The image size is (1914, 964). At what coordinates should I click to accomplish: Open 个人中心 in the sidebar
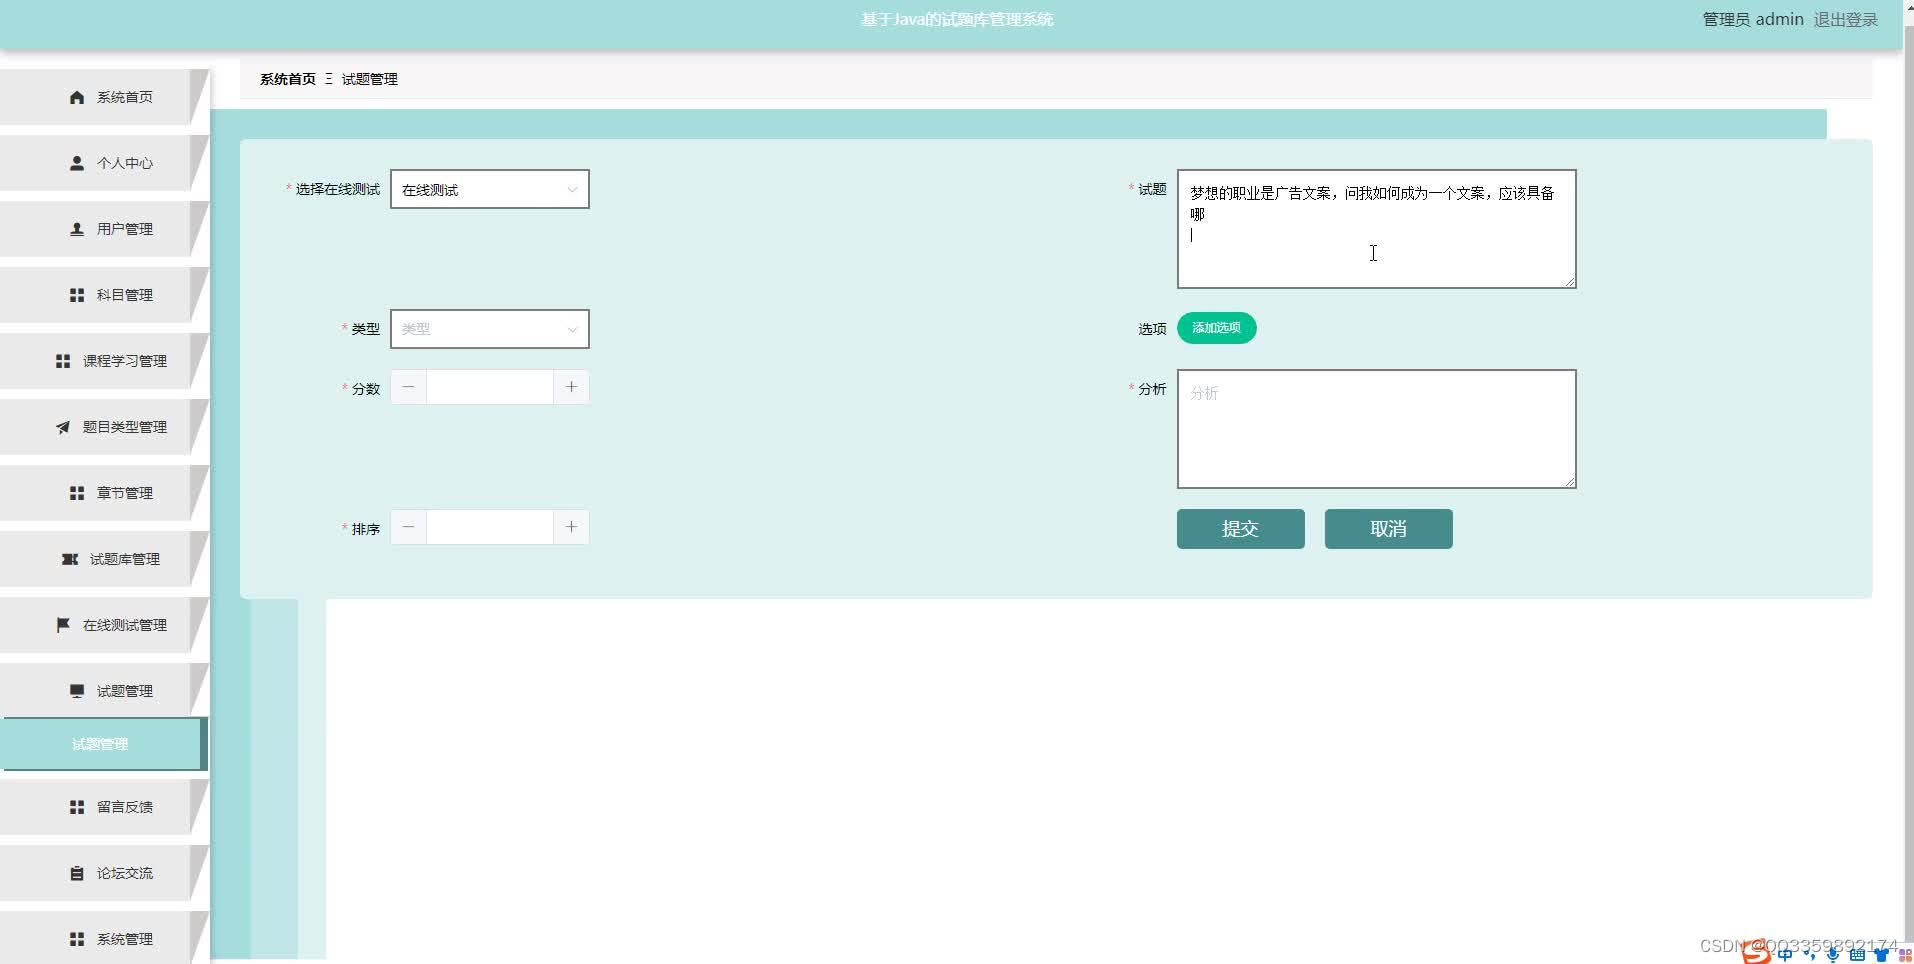pos(104,163)
